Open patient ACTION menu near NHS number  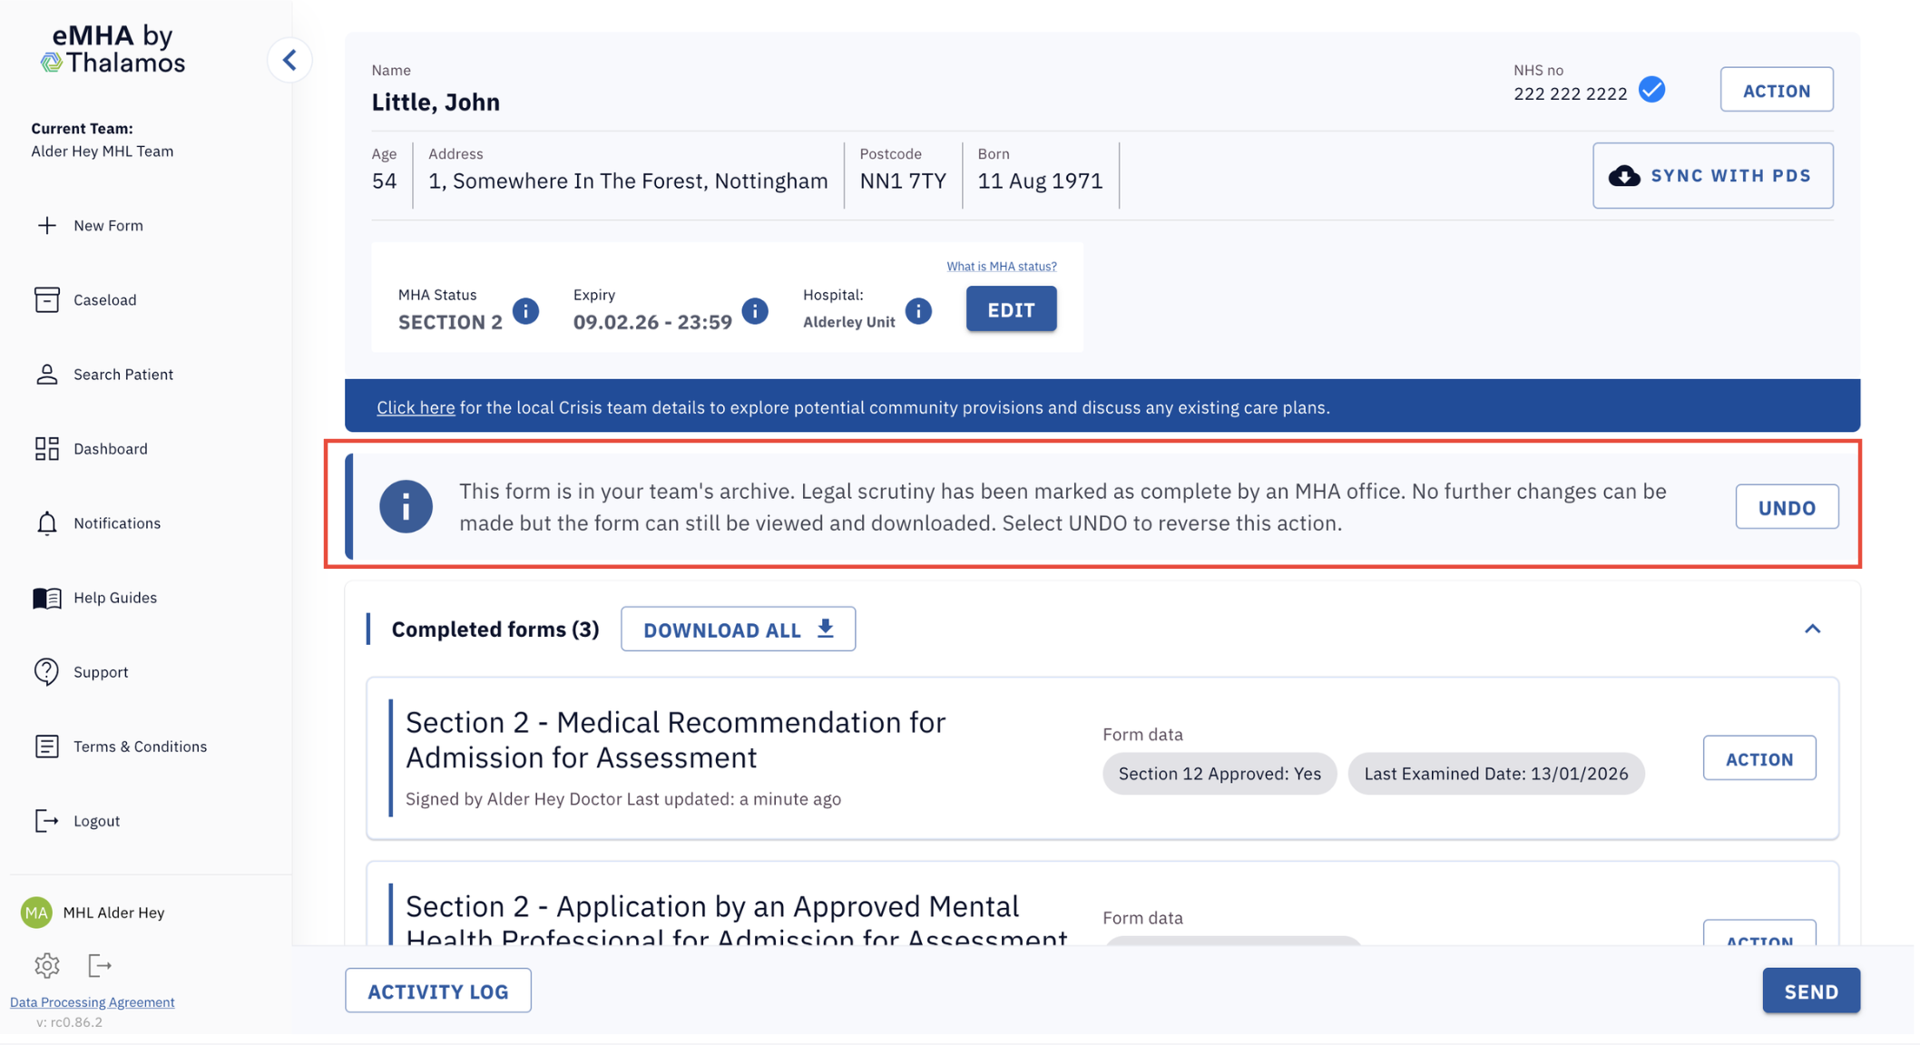(1776, 90)
